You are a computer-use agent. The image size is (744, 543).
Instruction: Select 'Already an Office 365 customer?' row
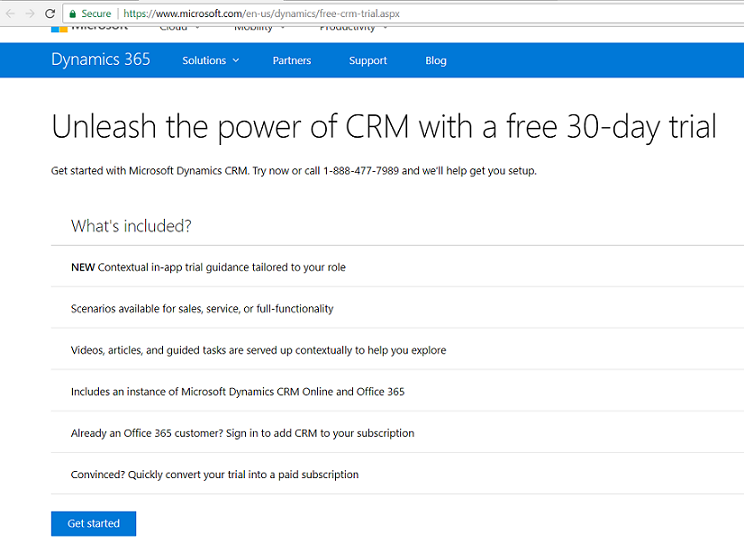click(x=397, y=432)
